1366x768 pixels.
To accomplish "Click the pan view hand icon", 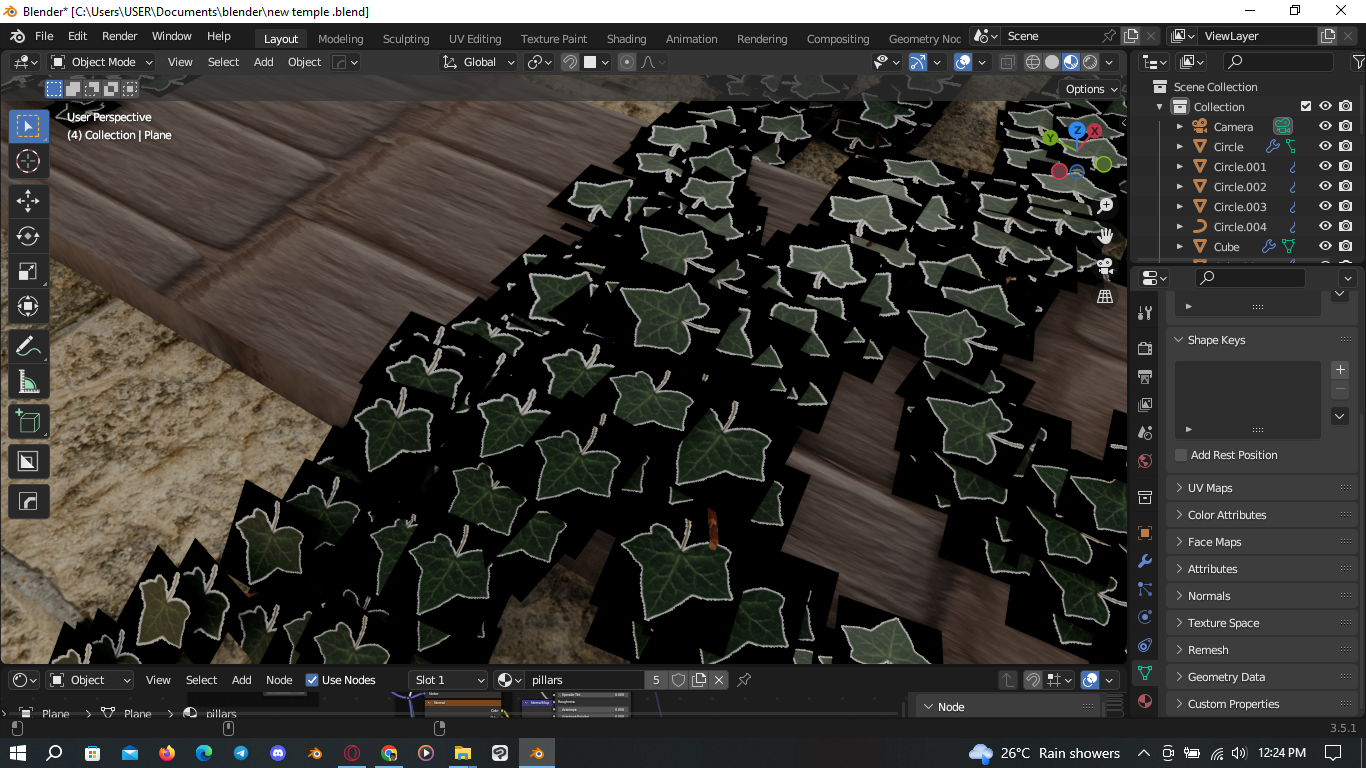I will click(x=1105, y=236).
